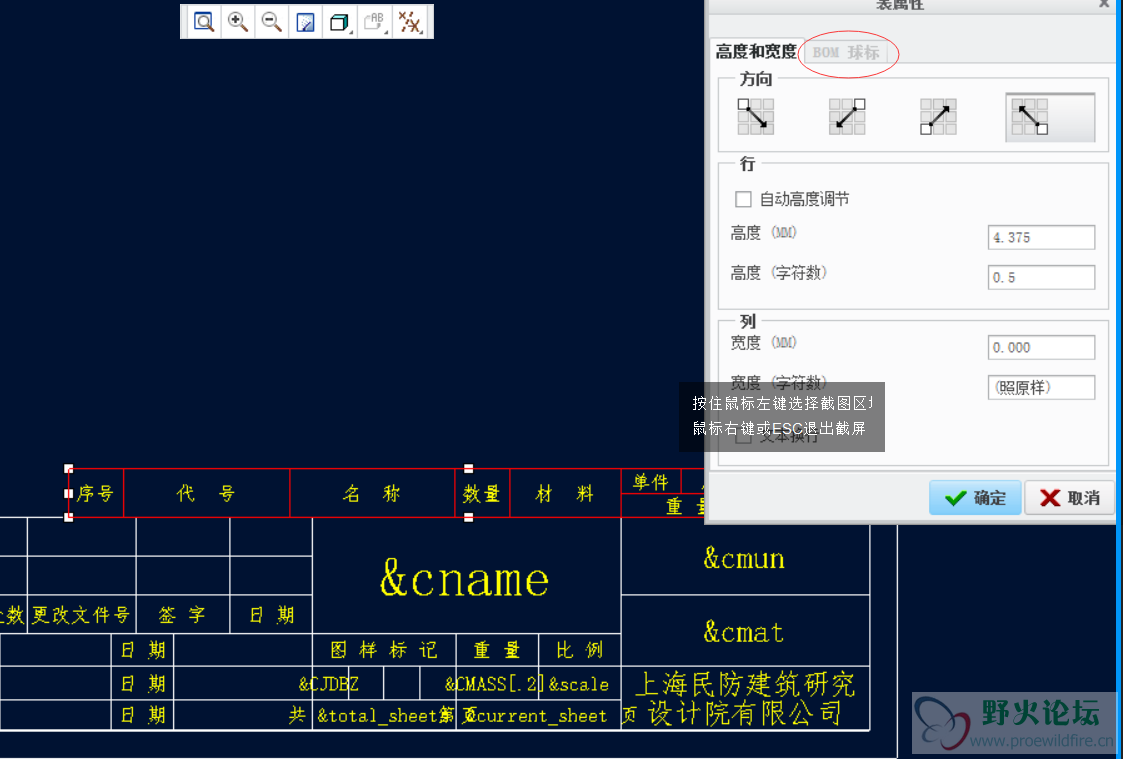Switch to the 高度和宽度 tab
The width and height of the screenshot is (1123, 759).
click(756, 52)
